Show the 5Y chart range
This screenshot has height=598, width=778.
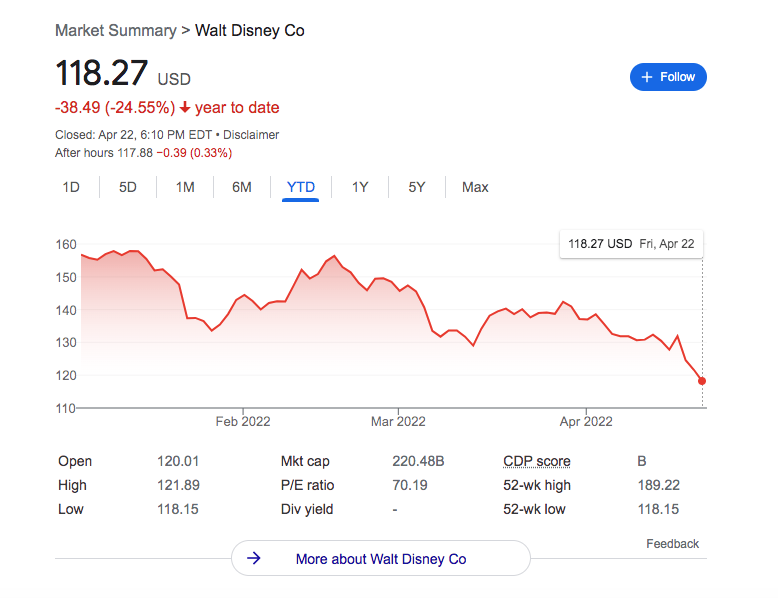(x=417, y=187)
